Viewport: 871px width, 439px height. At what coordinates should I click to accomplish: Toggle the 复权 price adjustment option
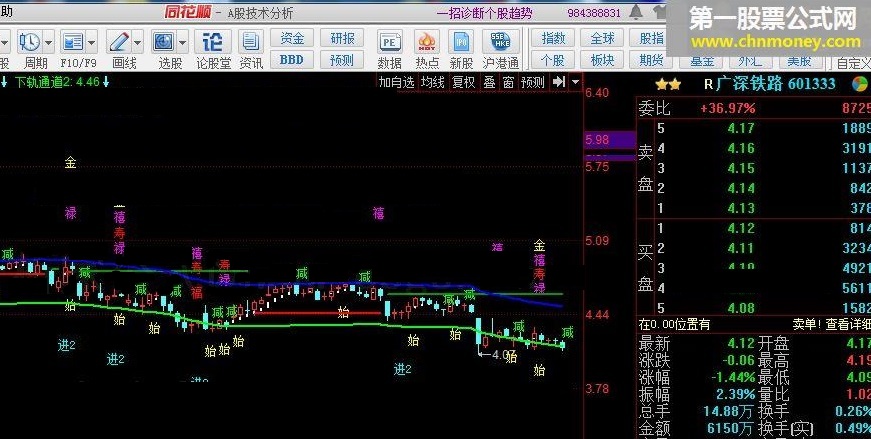point(463,82)
